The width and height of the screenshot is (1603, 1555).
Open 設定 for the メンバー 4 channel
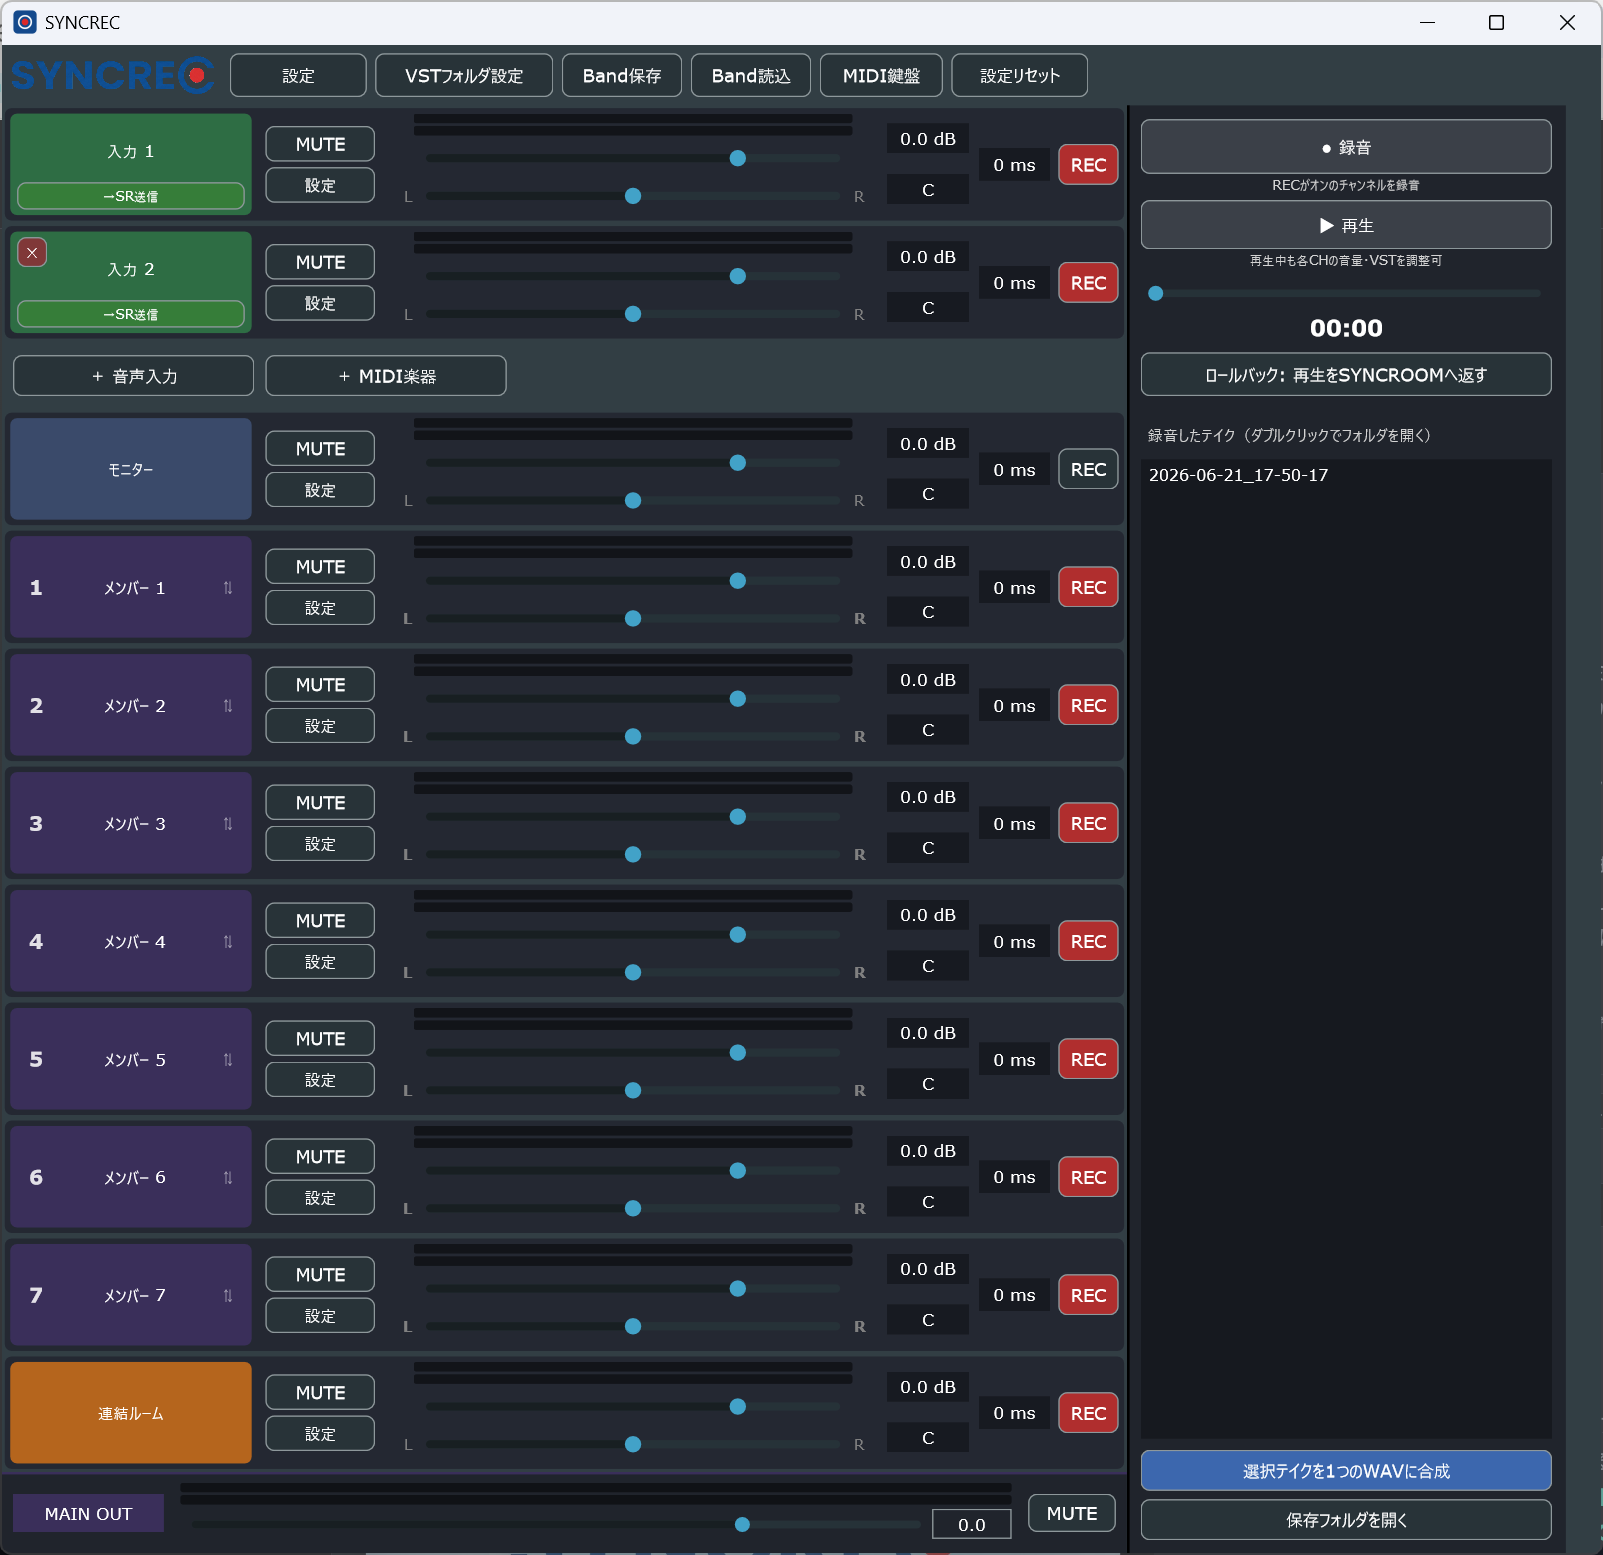click(x=320, y=962)
